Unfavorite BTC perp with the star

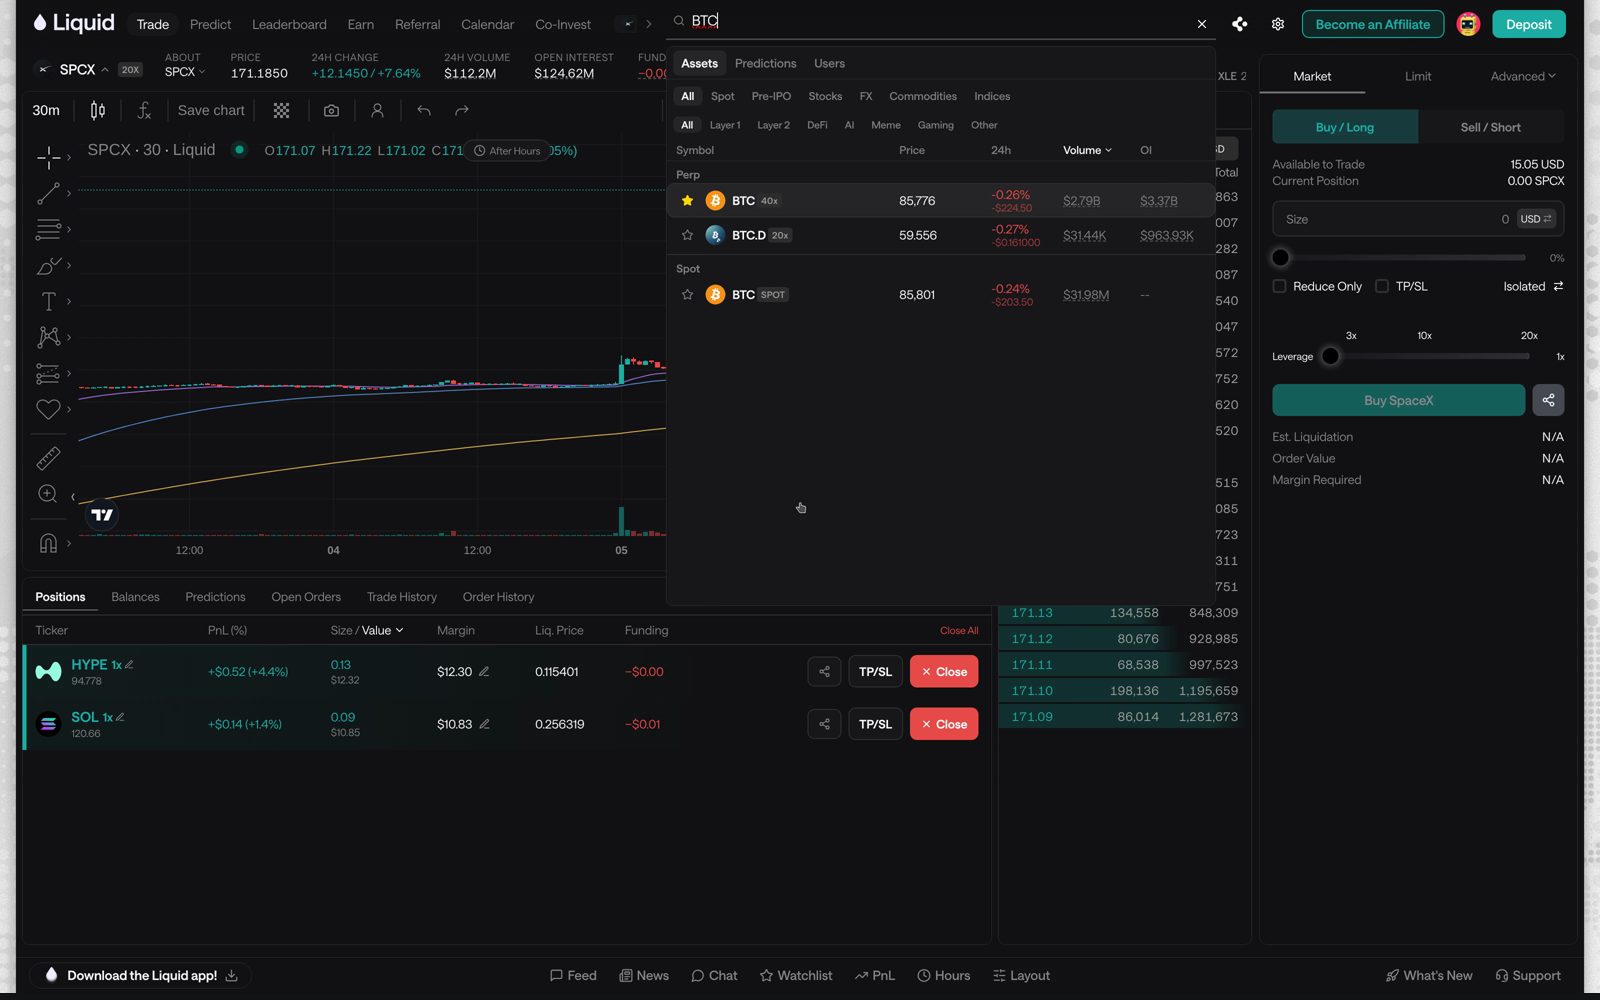pos(687,201)
